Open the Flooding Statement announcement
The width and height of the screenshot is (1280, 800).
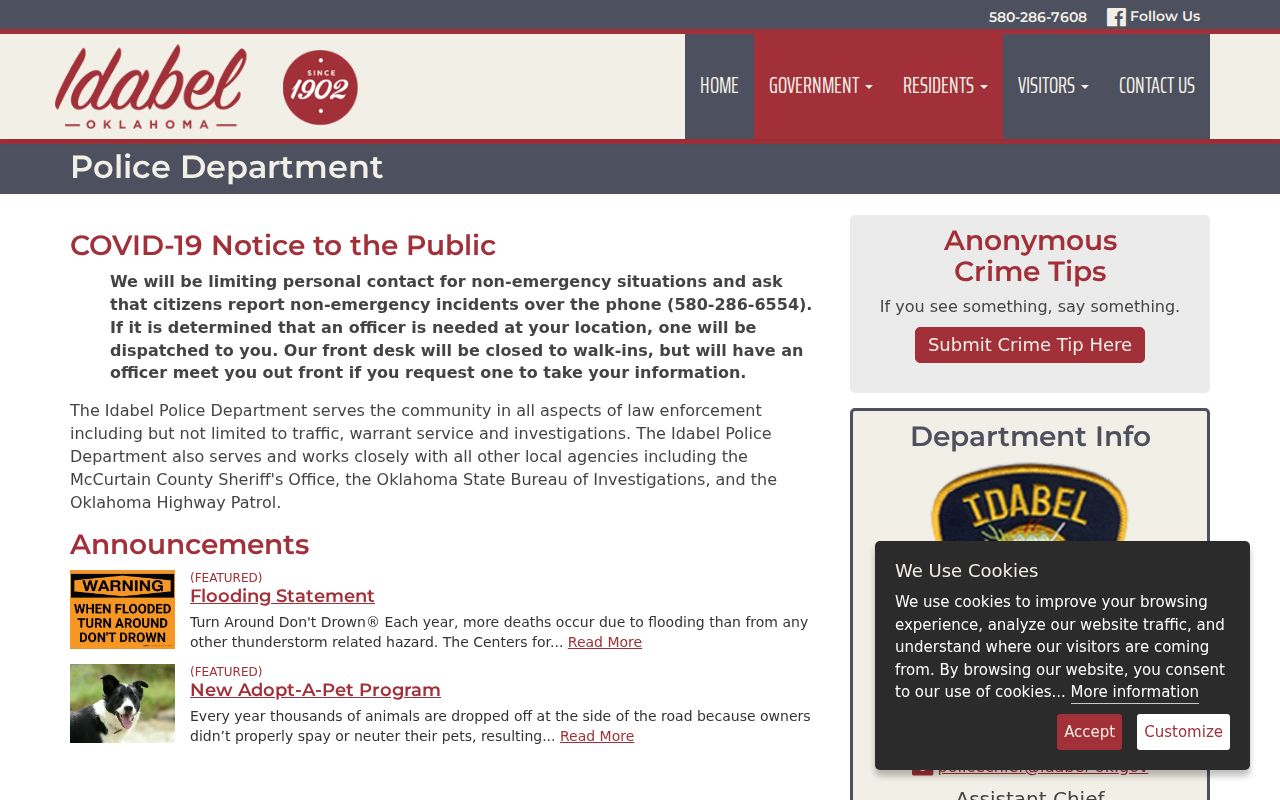282,596
